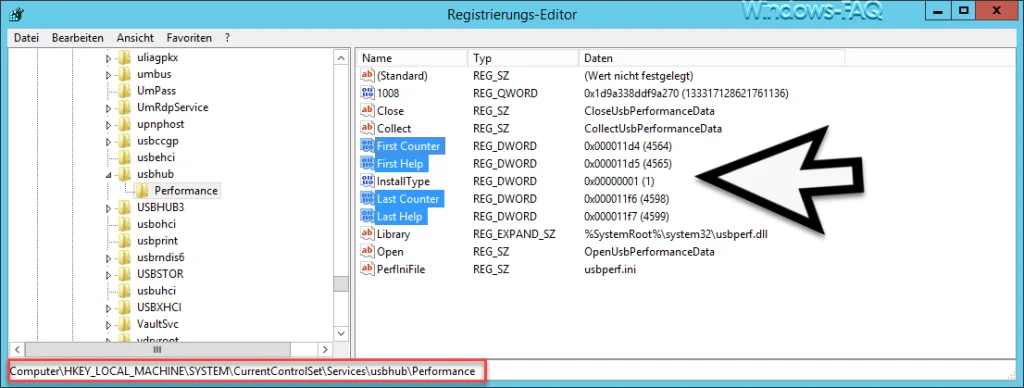1024x388 pixels.
Task: Expand the VaultSvc key
Action: [109, 324]
